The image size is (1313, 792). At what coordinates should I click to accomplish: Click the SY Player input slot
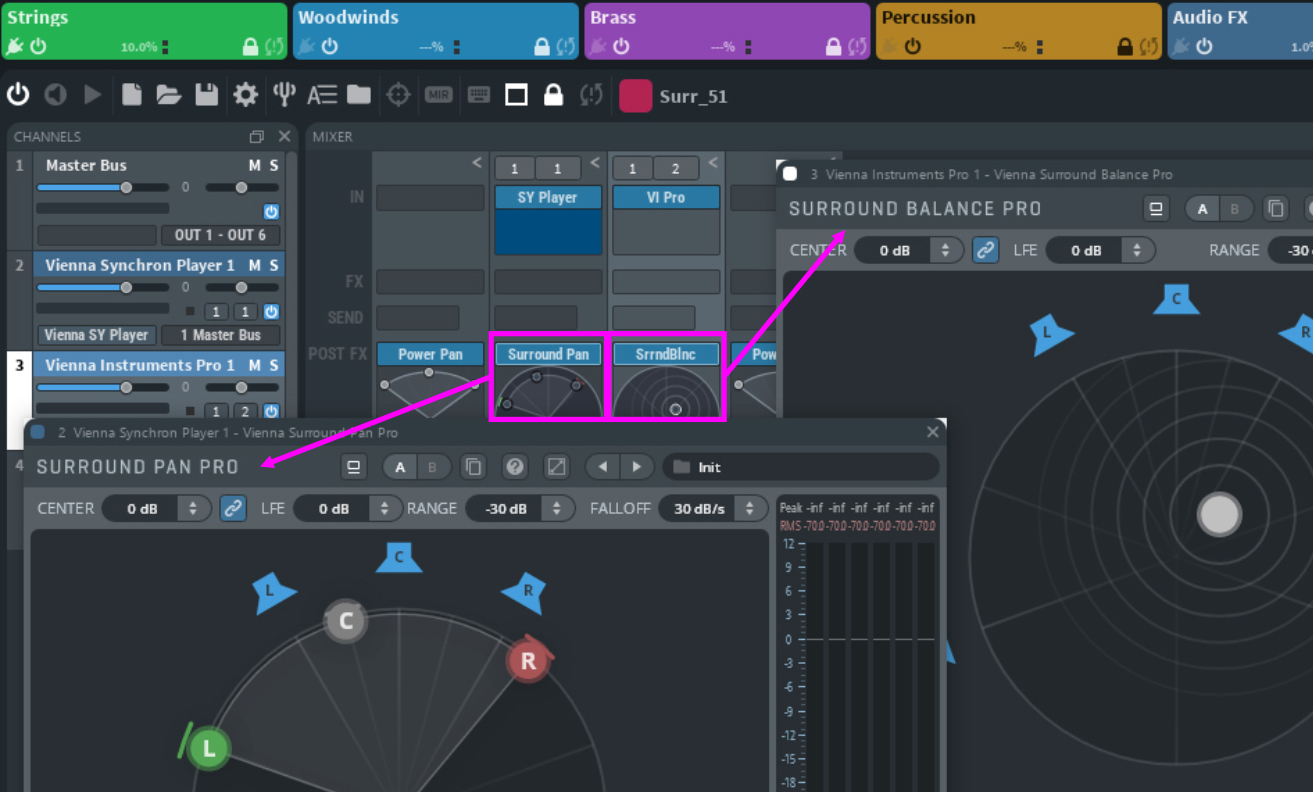point(548,198)
